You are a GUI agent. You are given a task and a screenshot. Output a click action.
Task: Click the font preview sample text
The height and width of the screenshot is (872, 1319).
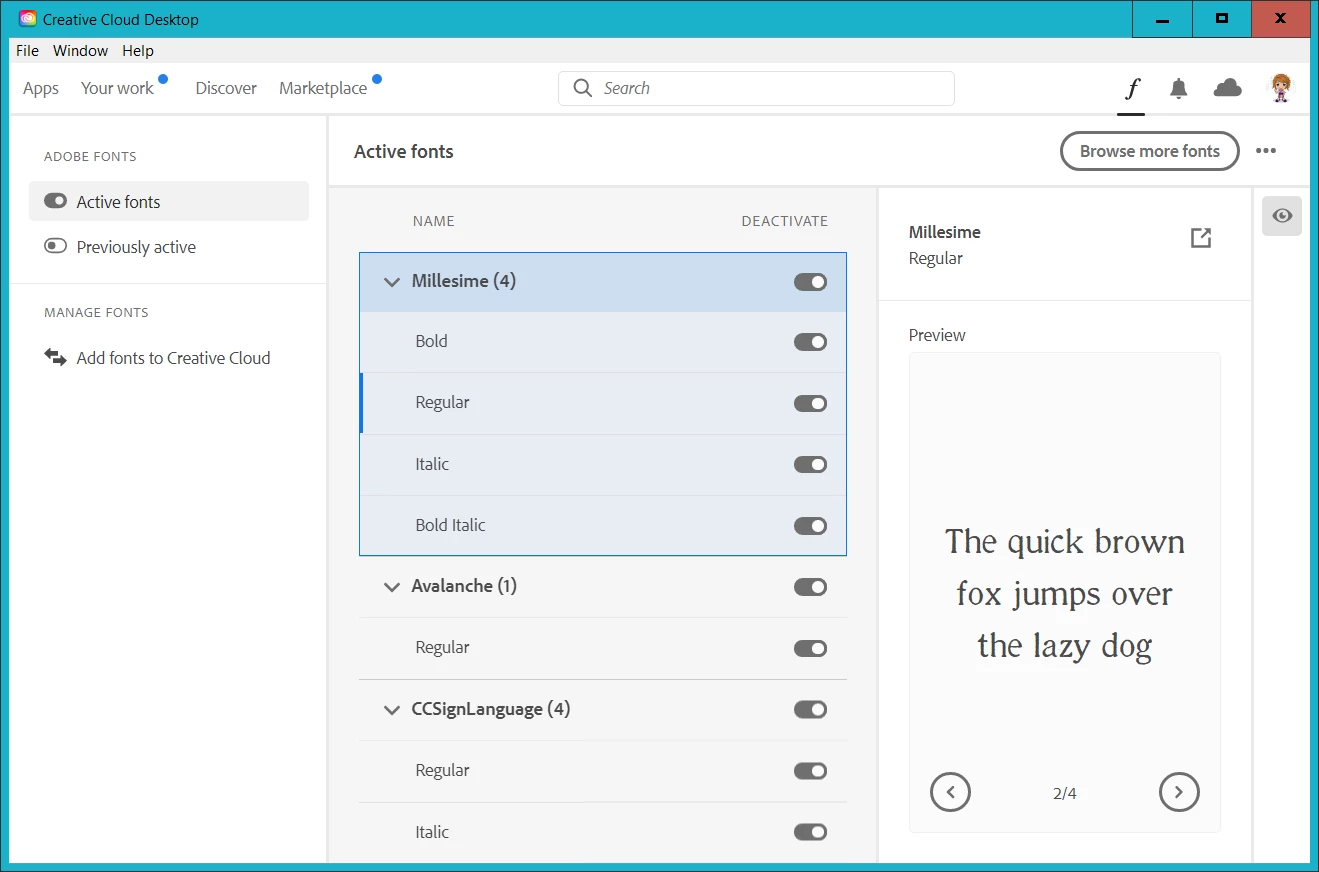pos(1065,594)
